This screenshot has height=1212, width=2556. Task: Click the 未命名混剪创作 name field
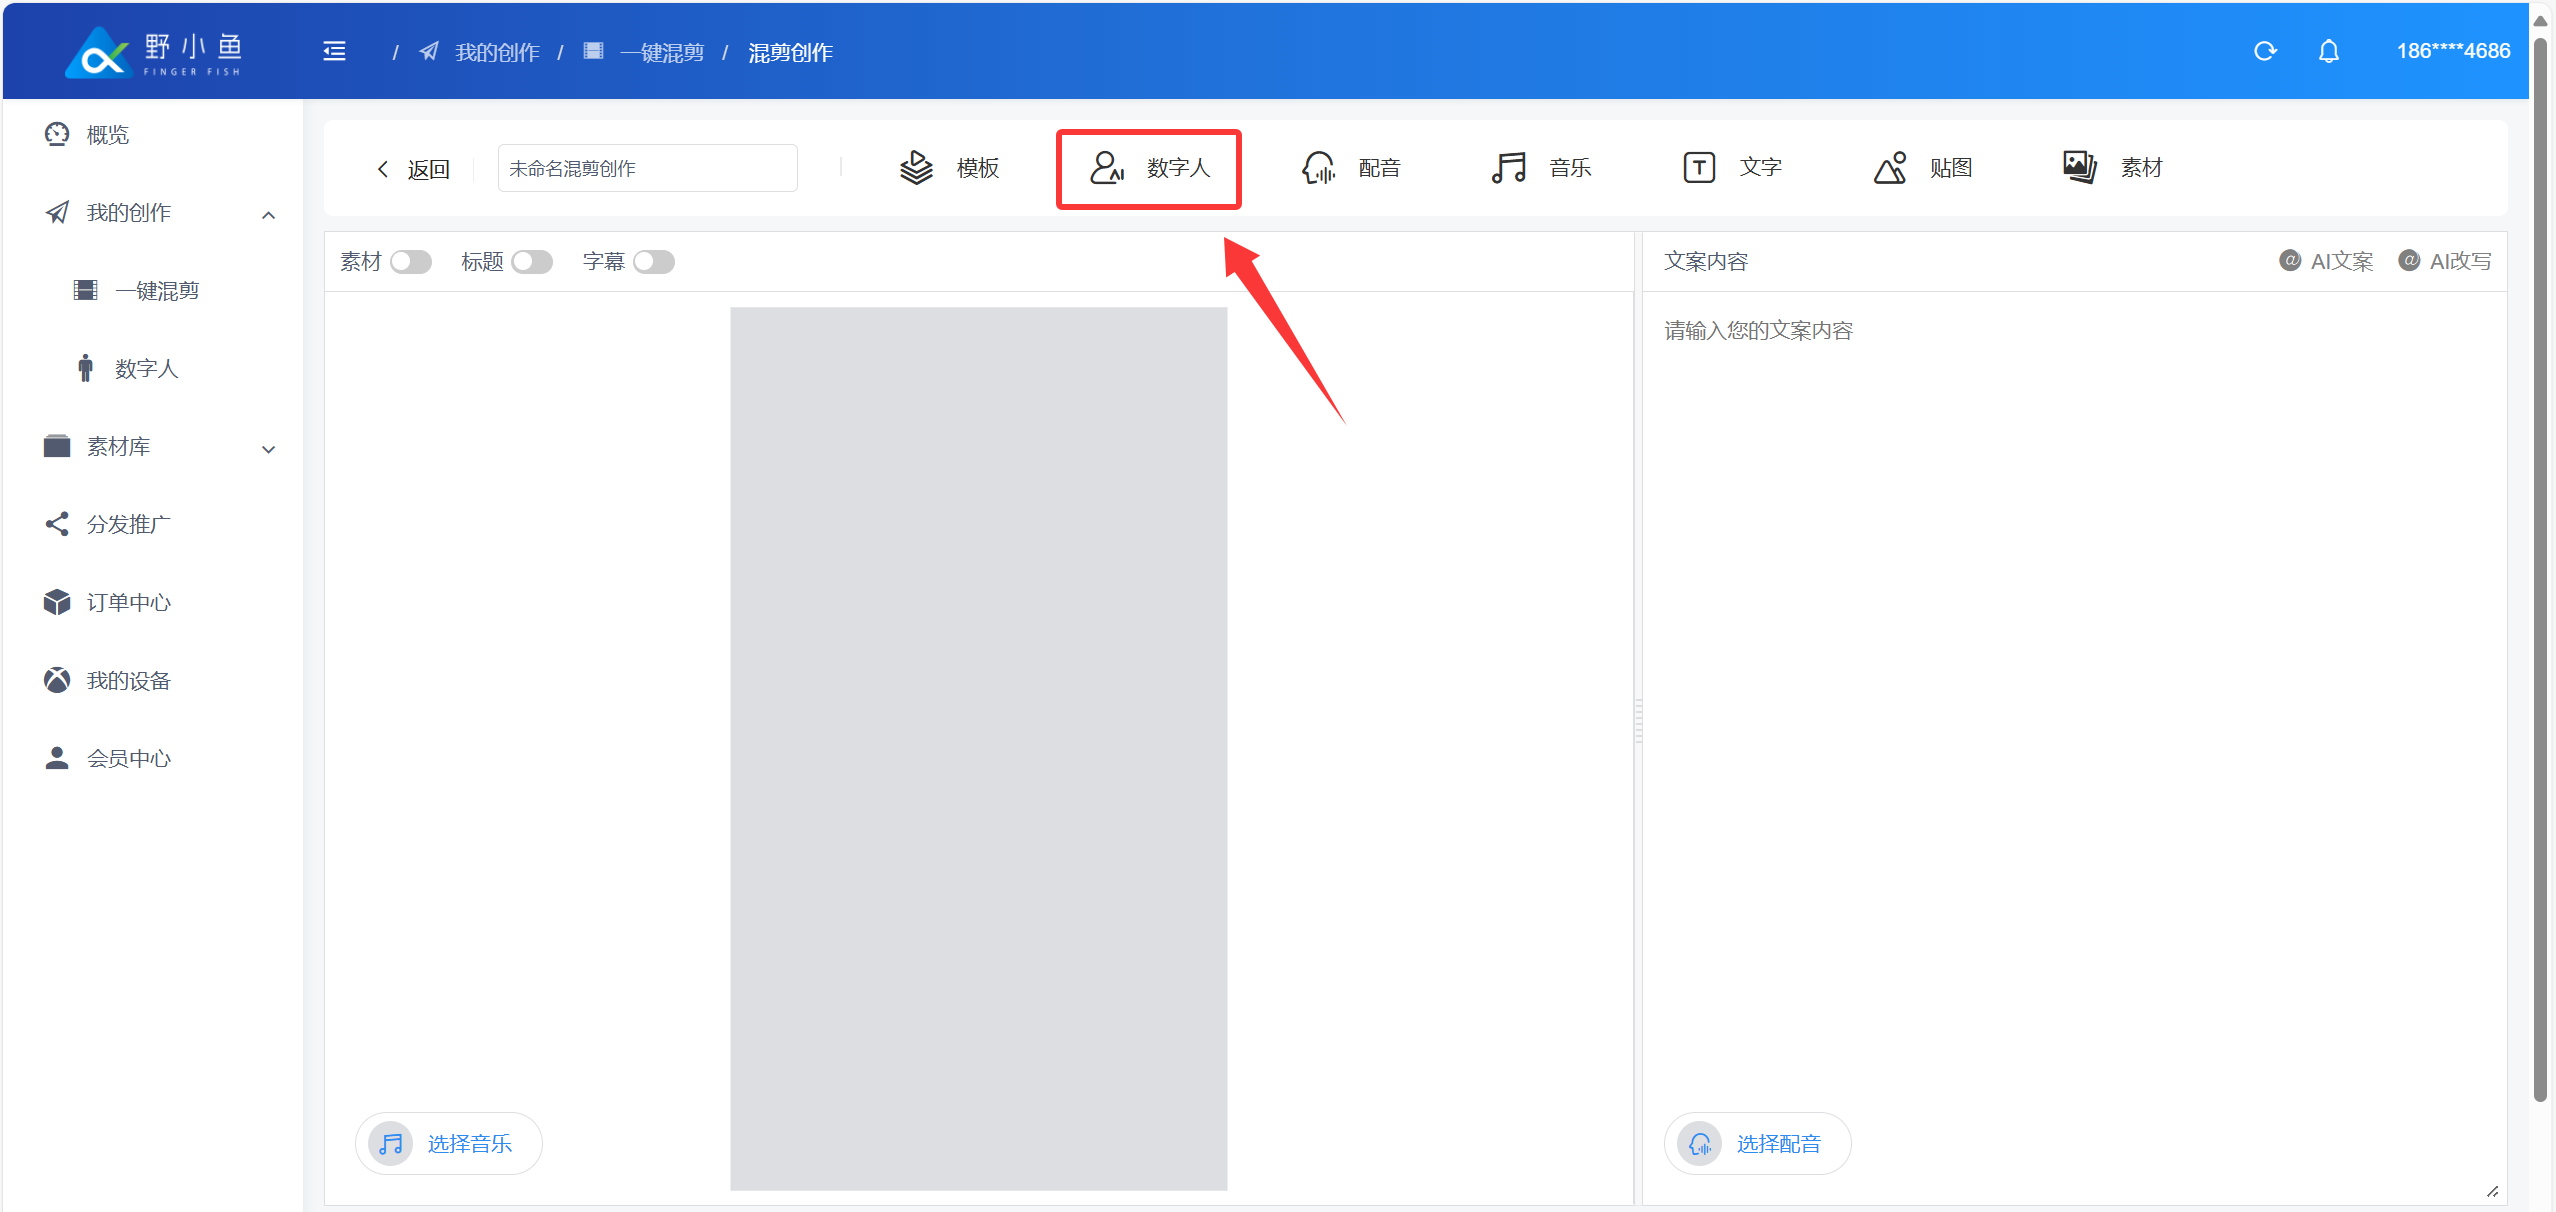(647, 168)
